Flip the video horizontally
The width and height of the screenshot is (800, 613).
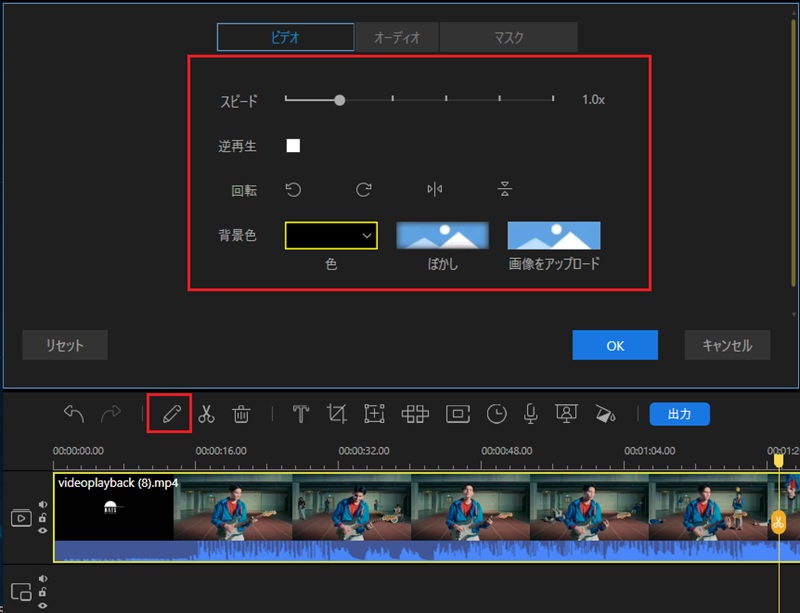pyautogui.click(x=434, y=190)
